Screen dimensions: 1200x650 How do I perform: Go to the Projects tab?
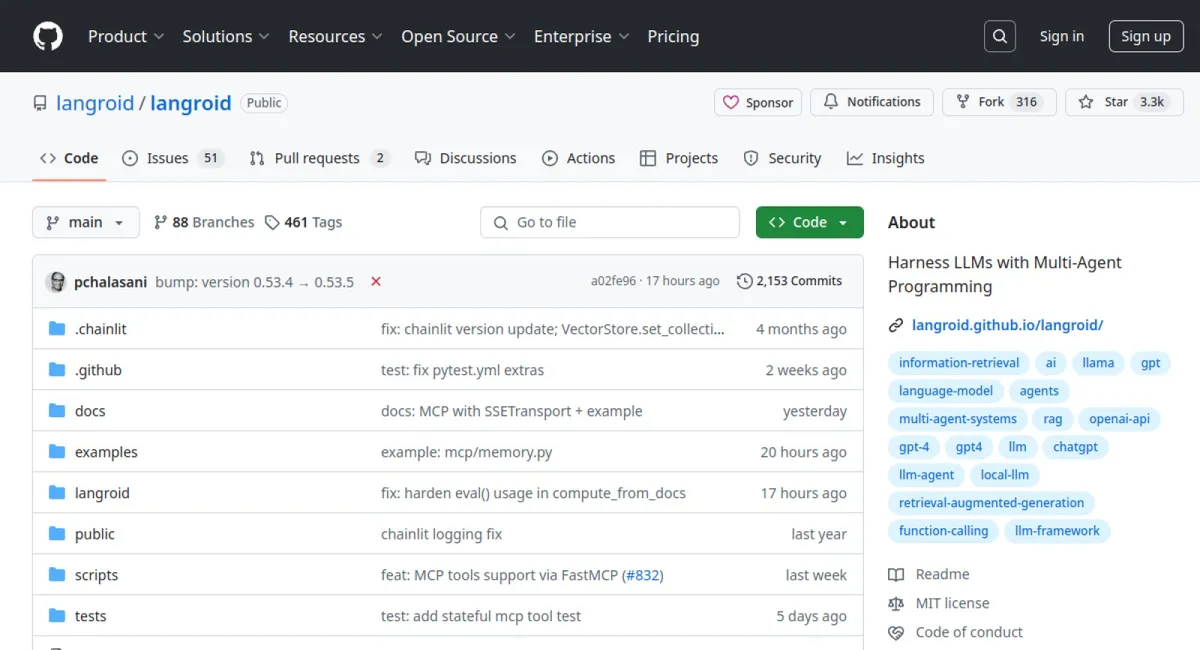pyautogui.click(x=679, y=158)
